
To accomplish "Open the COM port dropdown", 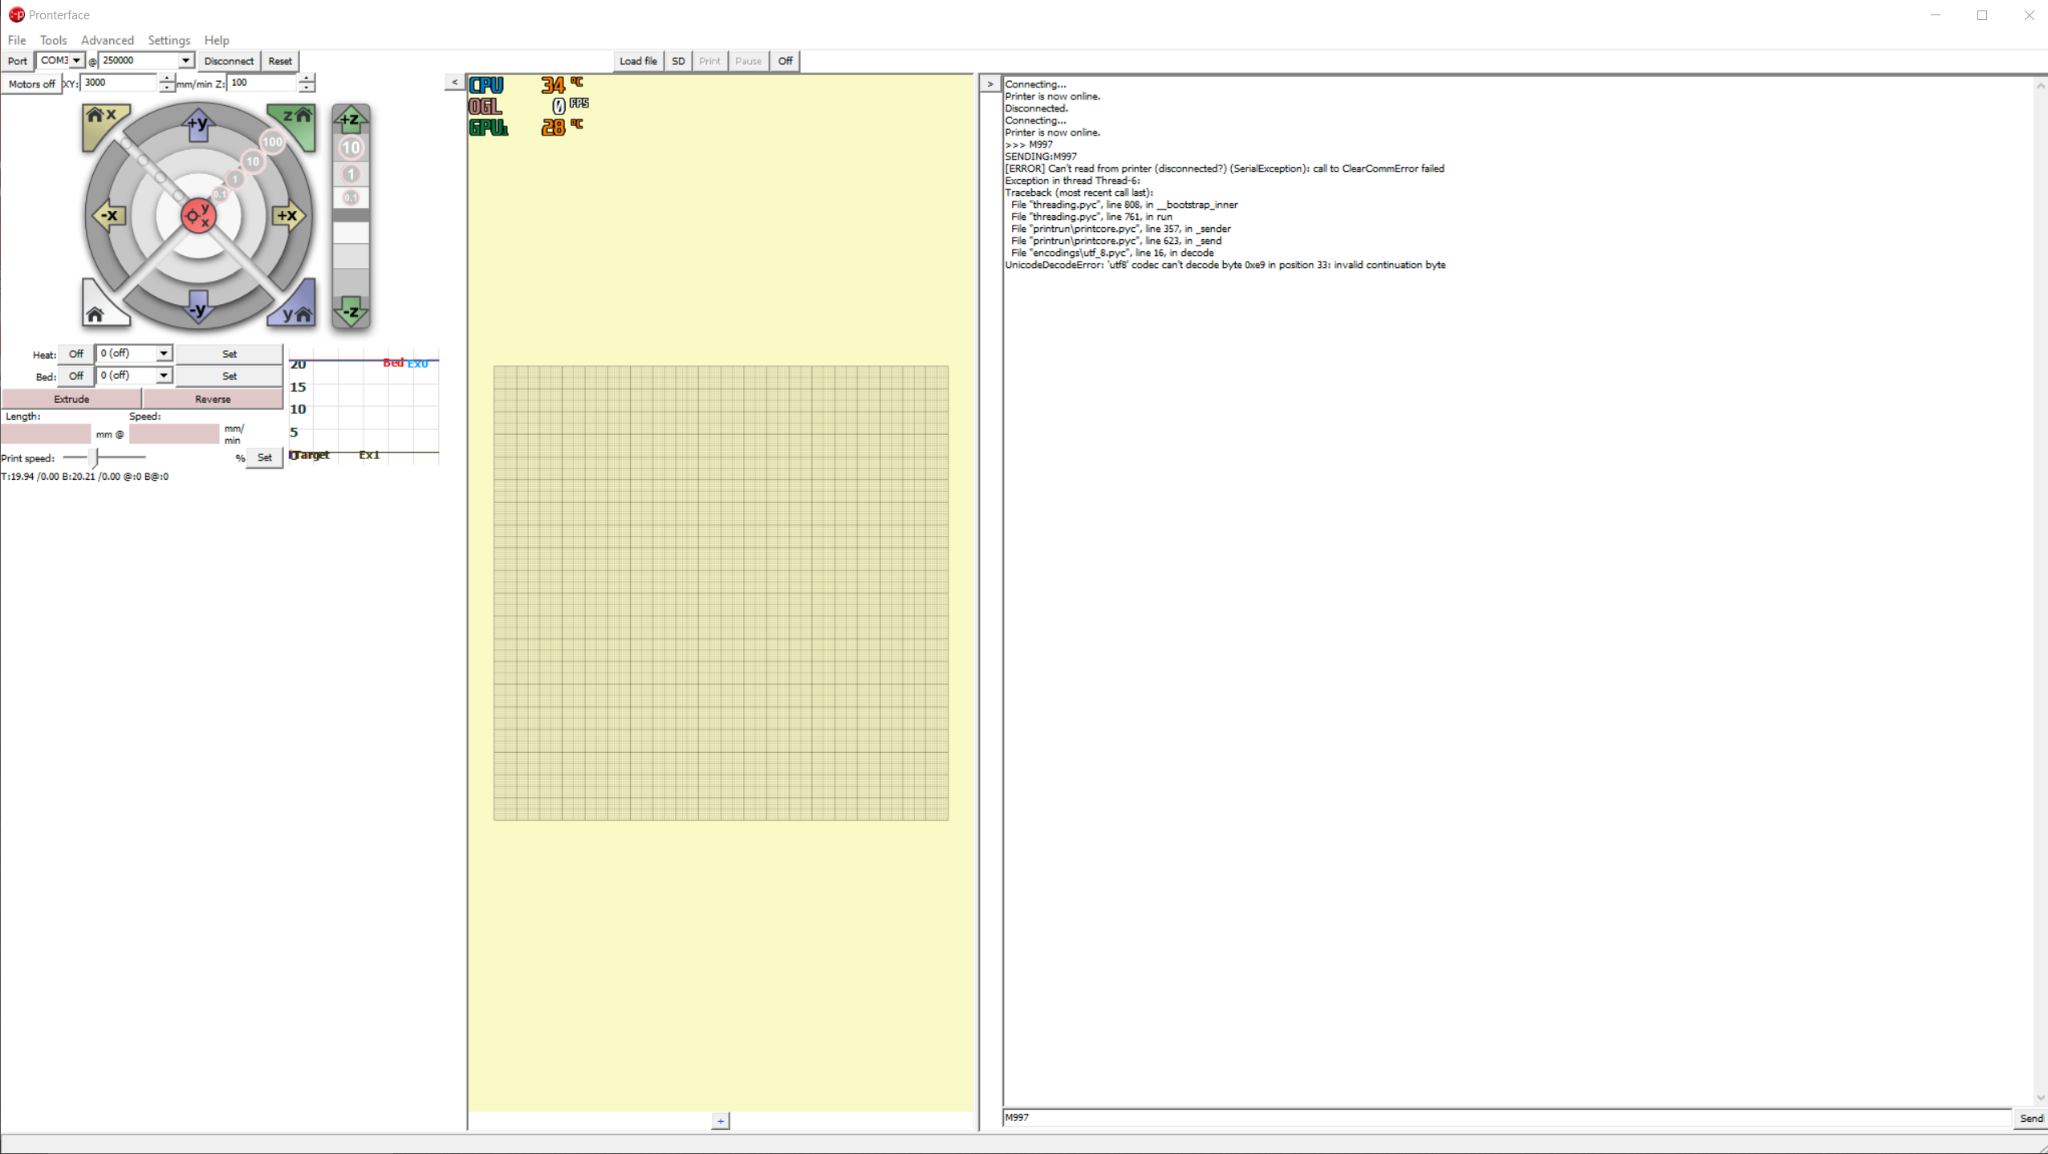I will 76,61.
